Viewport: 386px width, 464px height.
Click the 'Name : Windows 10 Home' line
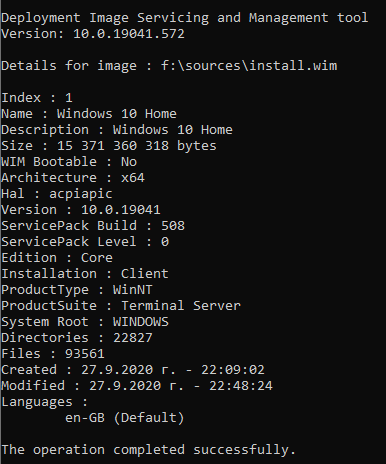point(89,114)
